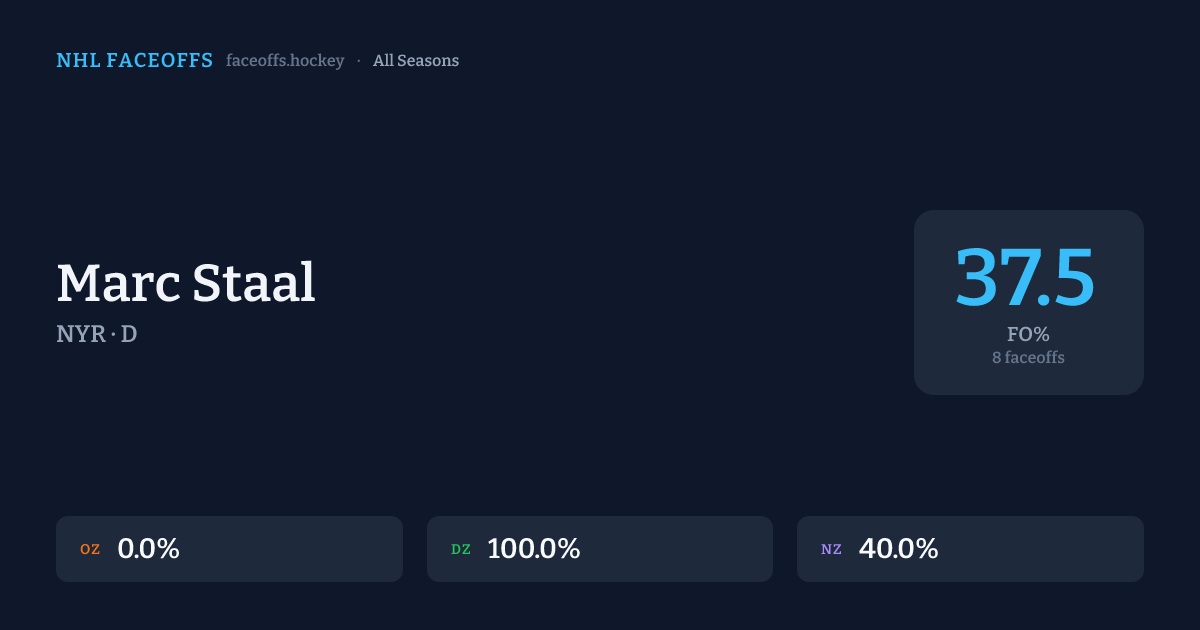Image resolution: width=1200 pixels, height=630 pixels.
Task: Click empty area of the DZ stat card
Action: (680, 549)
